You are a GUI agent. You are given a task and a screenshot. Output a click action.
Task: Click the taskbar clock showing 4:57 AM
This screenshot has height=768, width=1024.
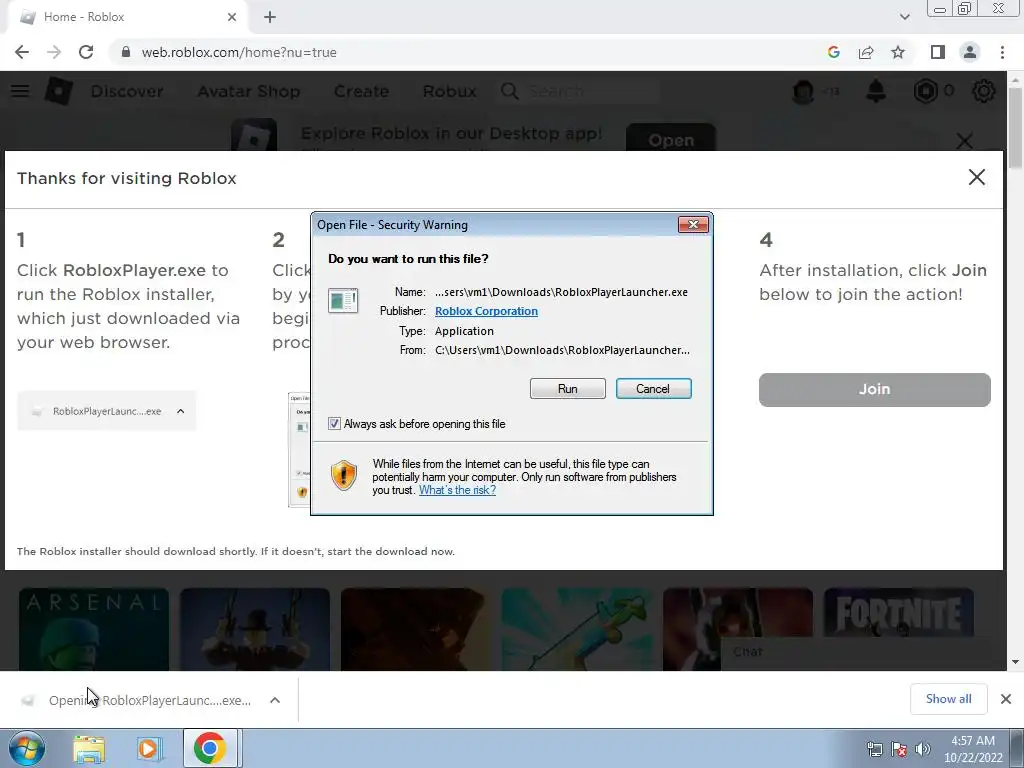(x=972, y=749)
